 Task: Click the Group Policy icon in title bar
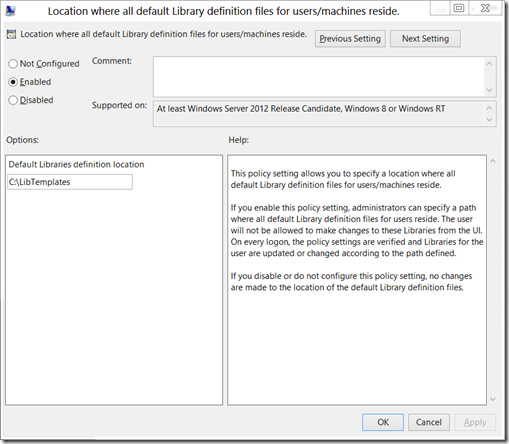click(10, 11)
